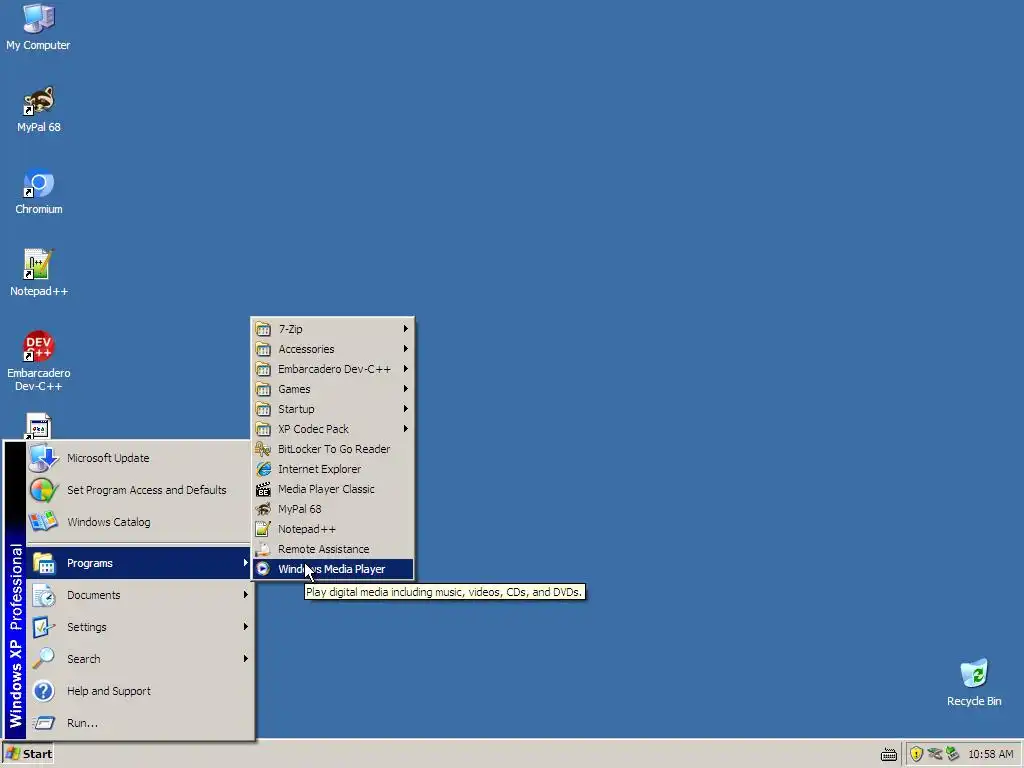Expand the Games program folder
This screenshot has width=1024, height=768.
333,389
